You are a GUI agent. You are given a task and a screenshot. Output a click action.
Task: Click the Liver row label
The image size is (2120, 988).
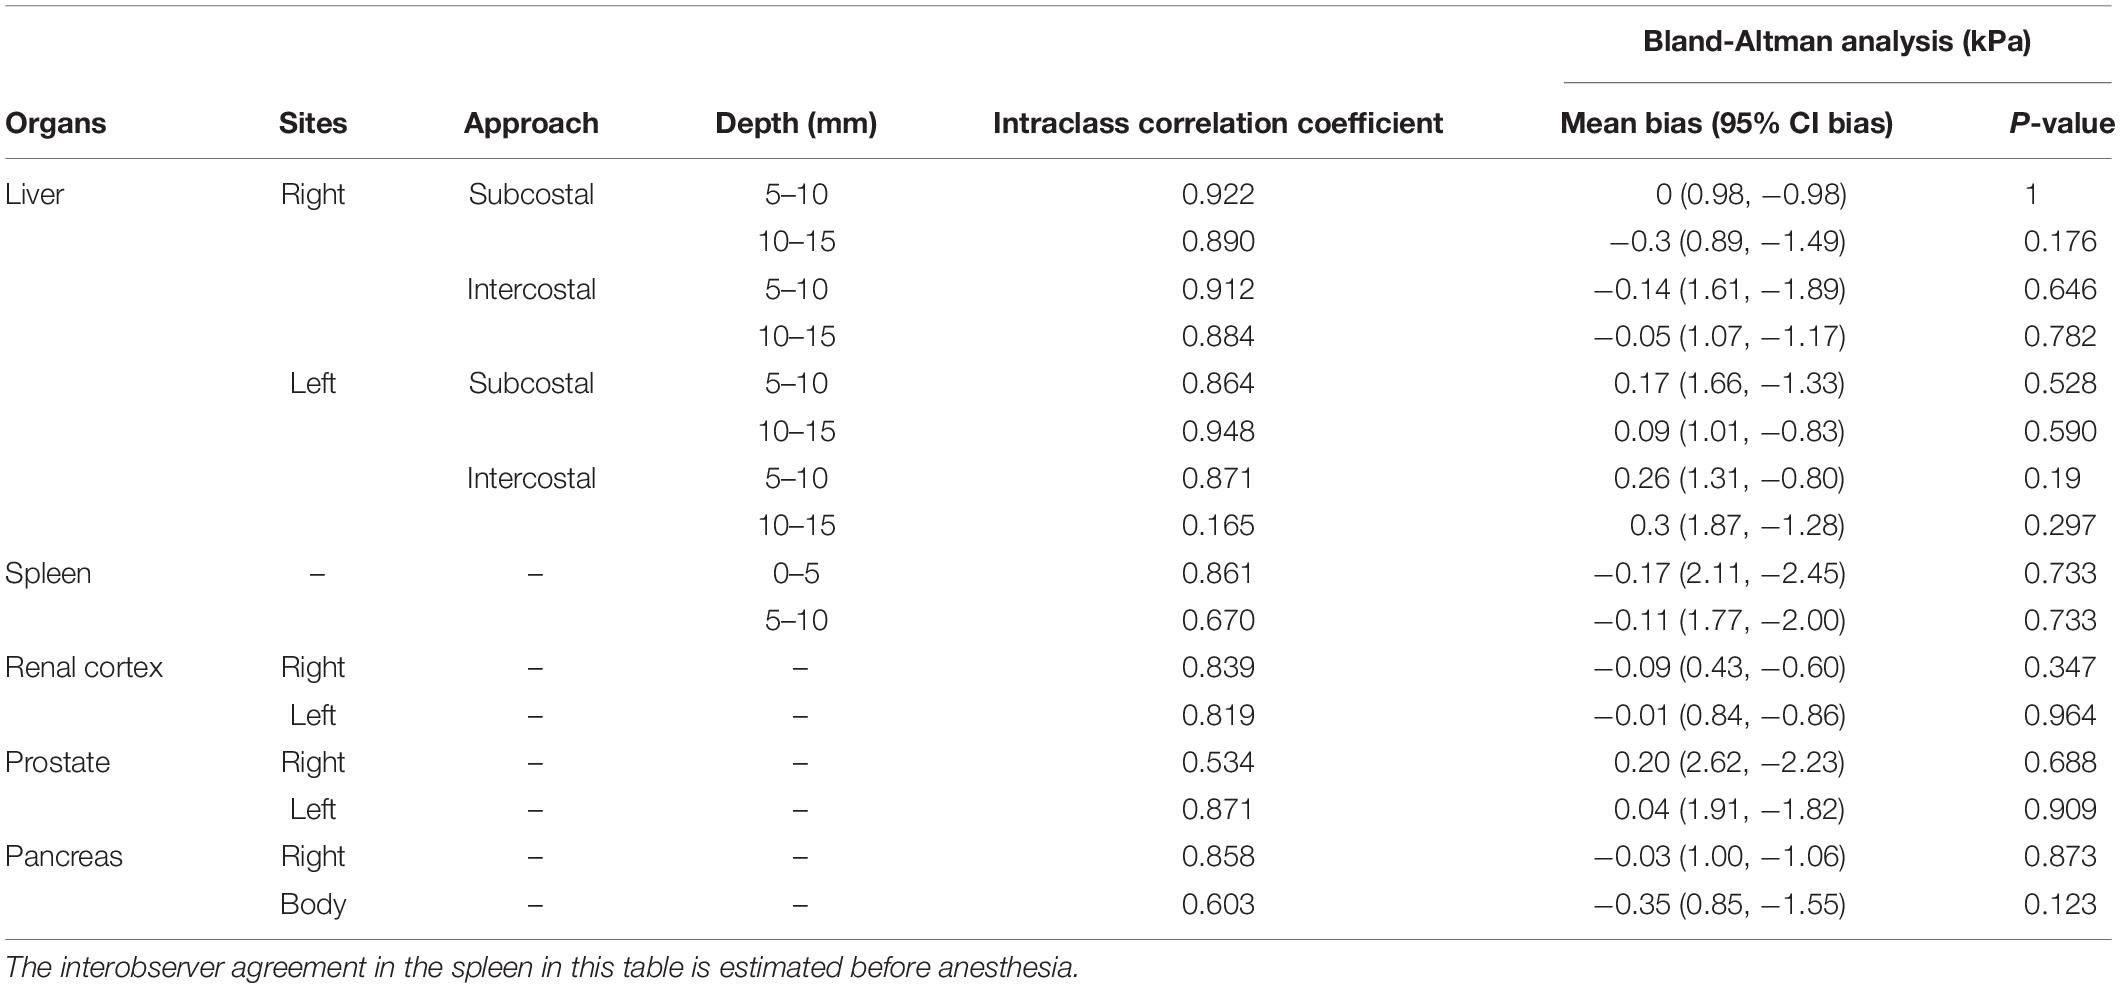click(35, 194)
